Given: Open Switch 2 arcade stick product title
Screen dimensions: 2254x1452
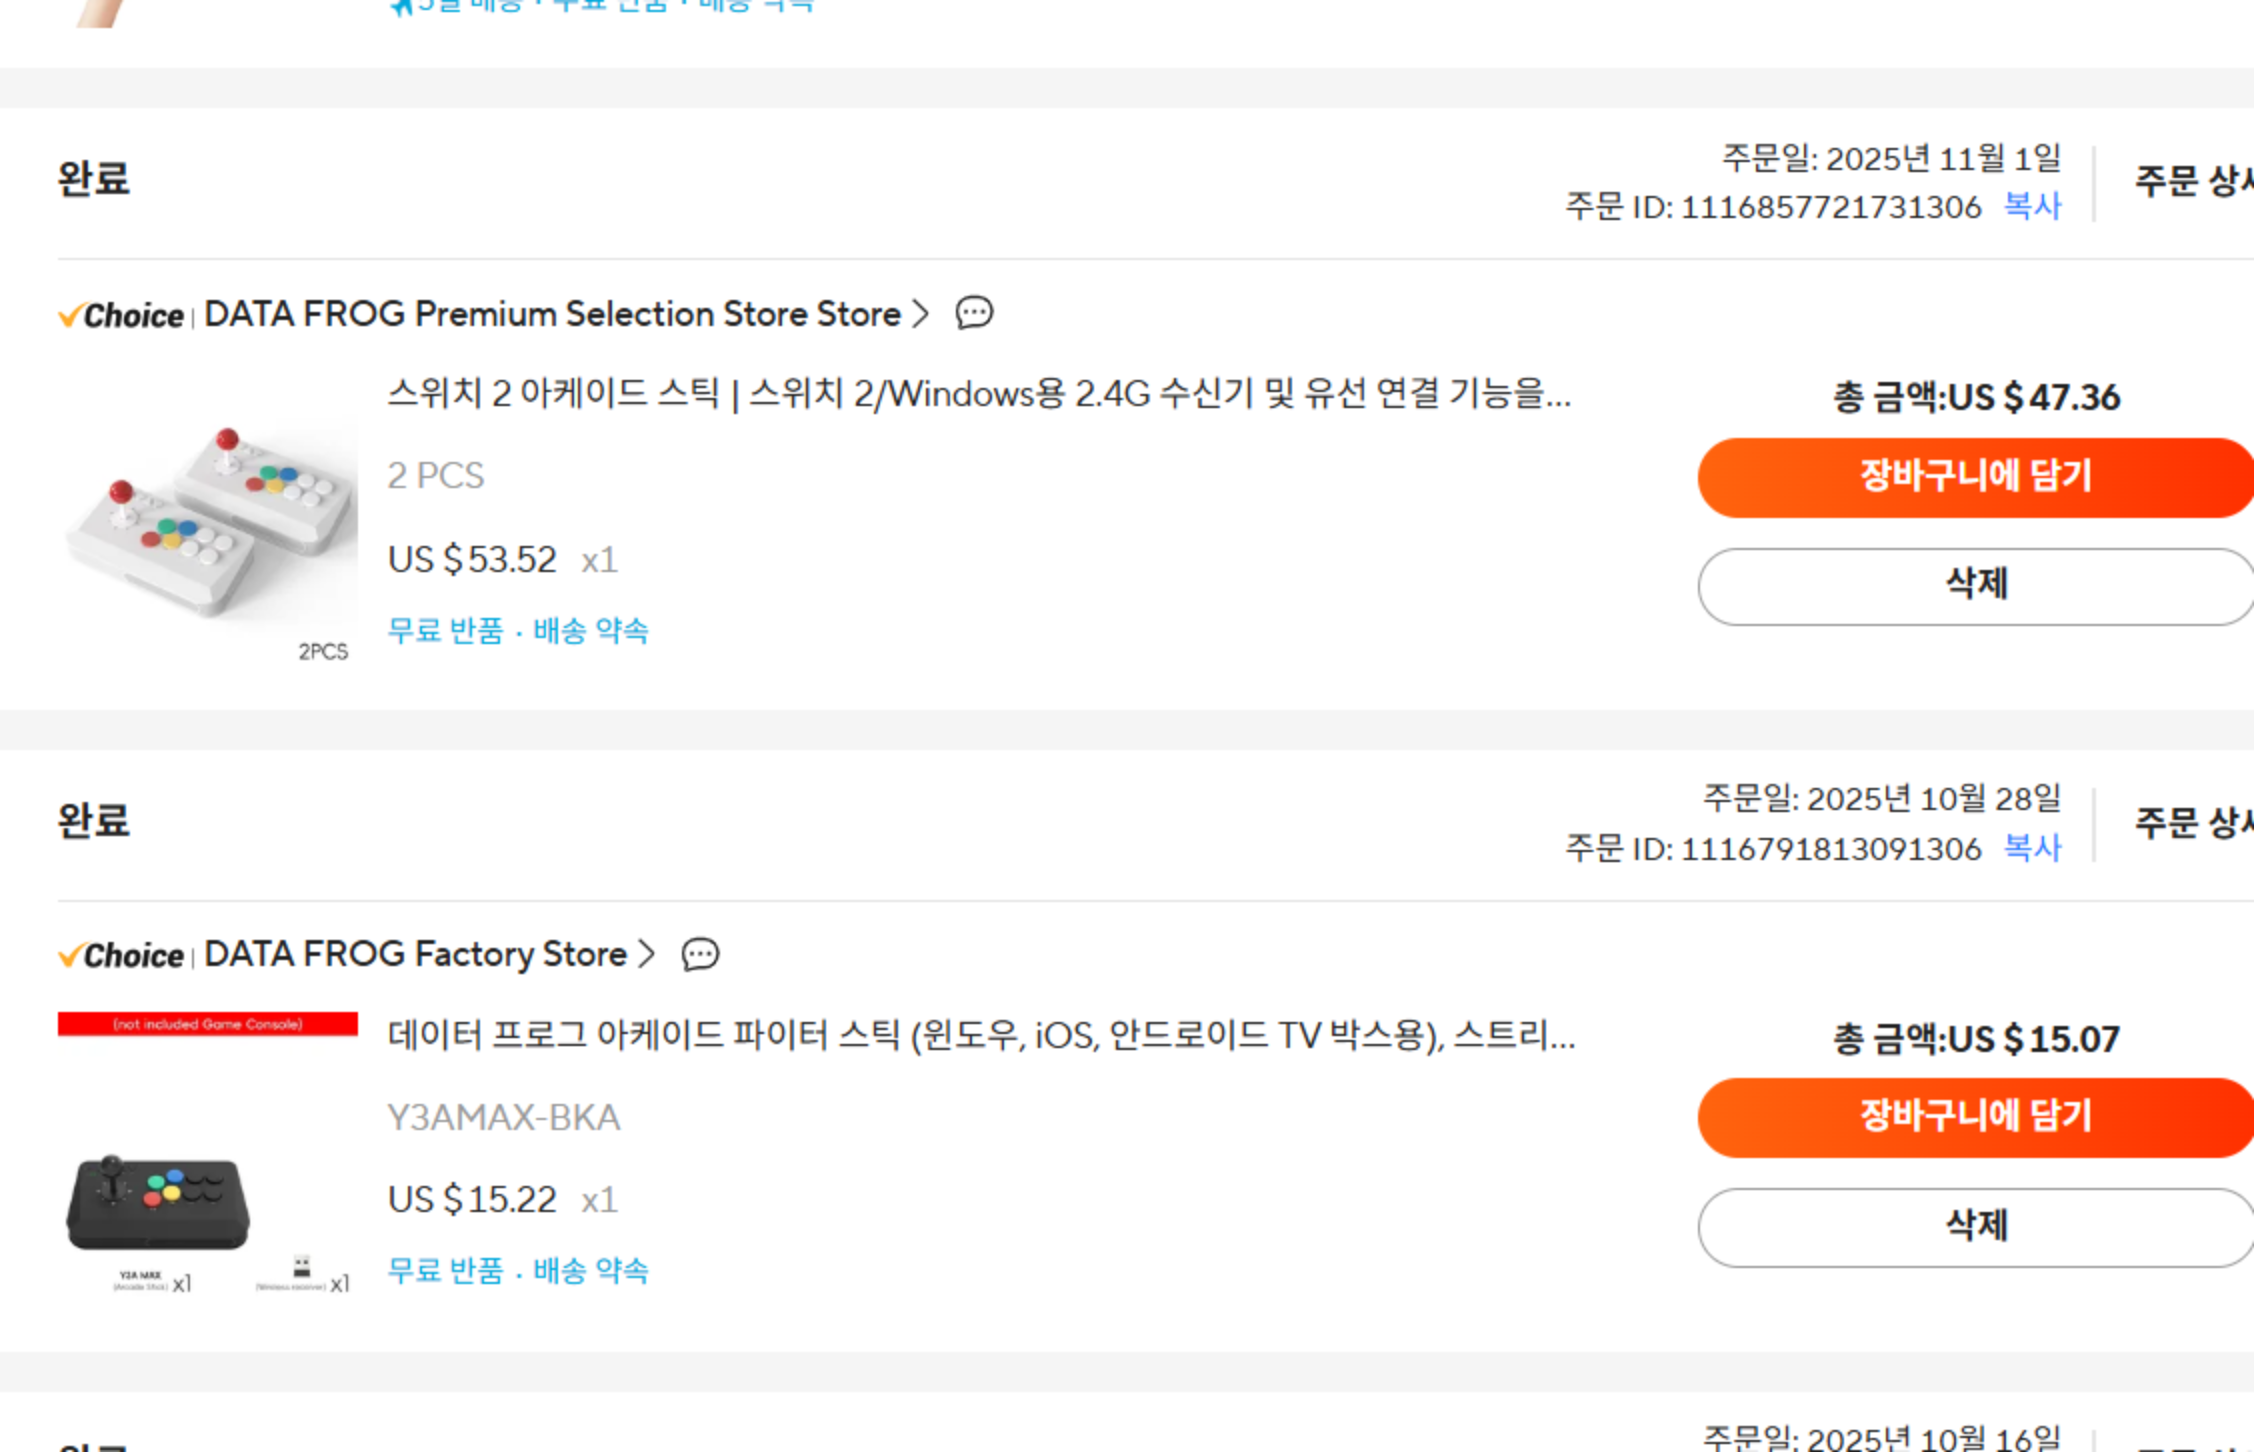Looking at the screenshot, I should click(978, 394).
